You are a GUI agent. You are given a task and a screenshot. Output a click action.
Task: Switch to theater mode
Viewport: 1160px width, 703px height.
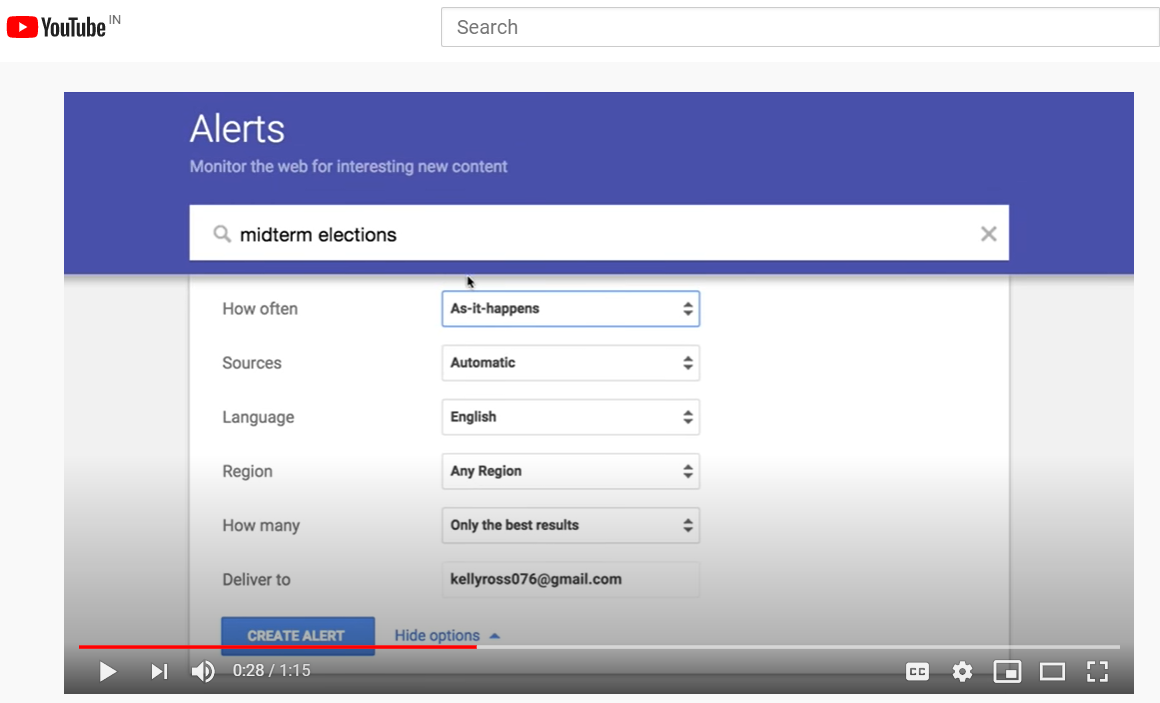[1052, 672]
